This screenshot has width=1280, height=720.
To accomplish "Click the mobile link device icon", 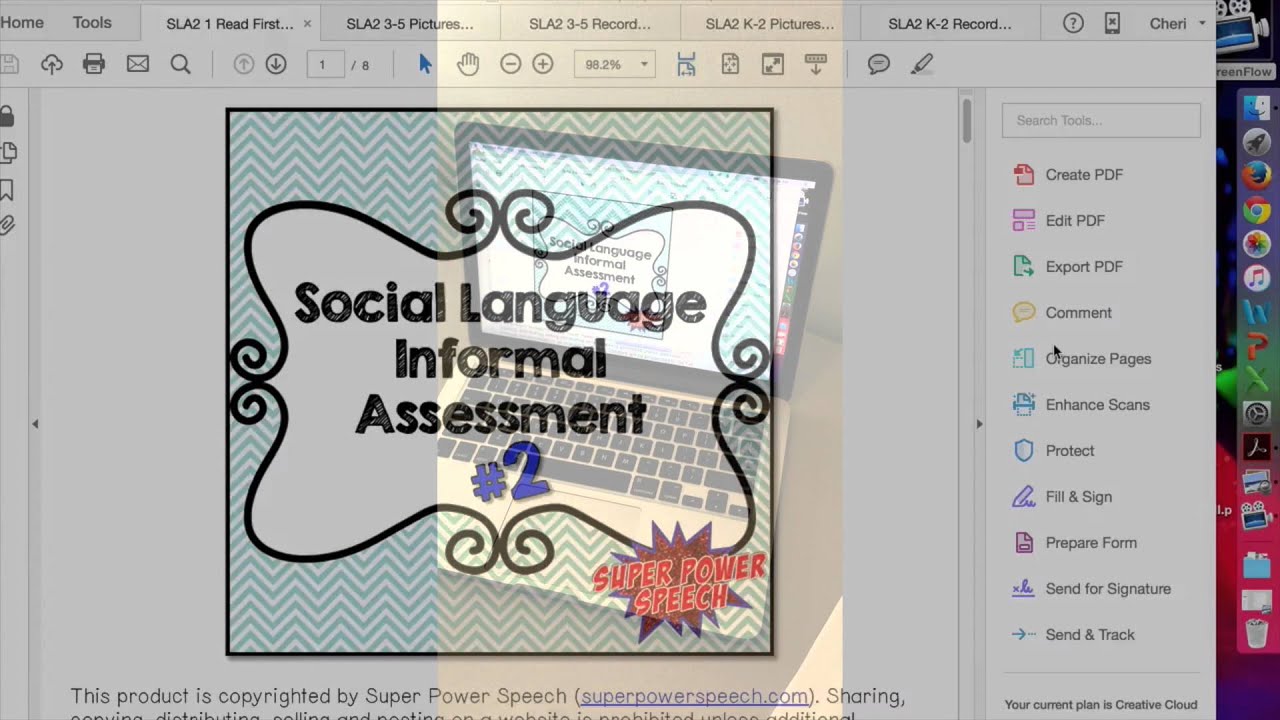I will (x=1112, y=23).
